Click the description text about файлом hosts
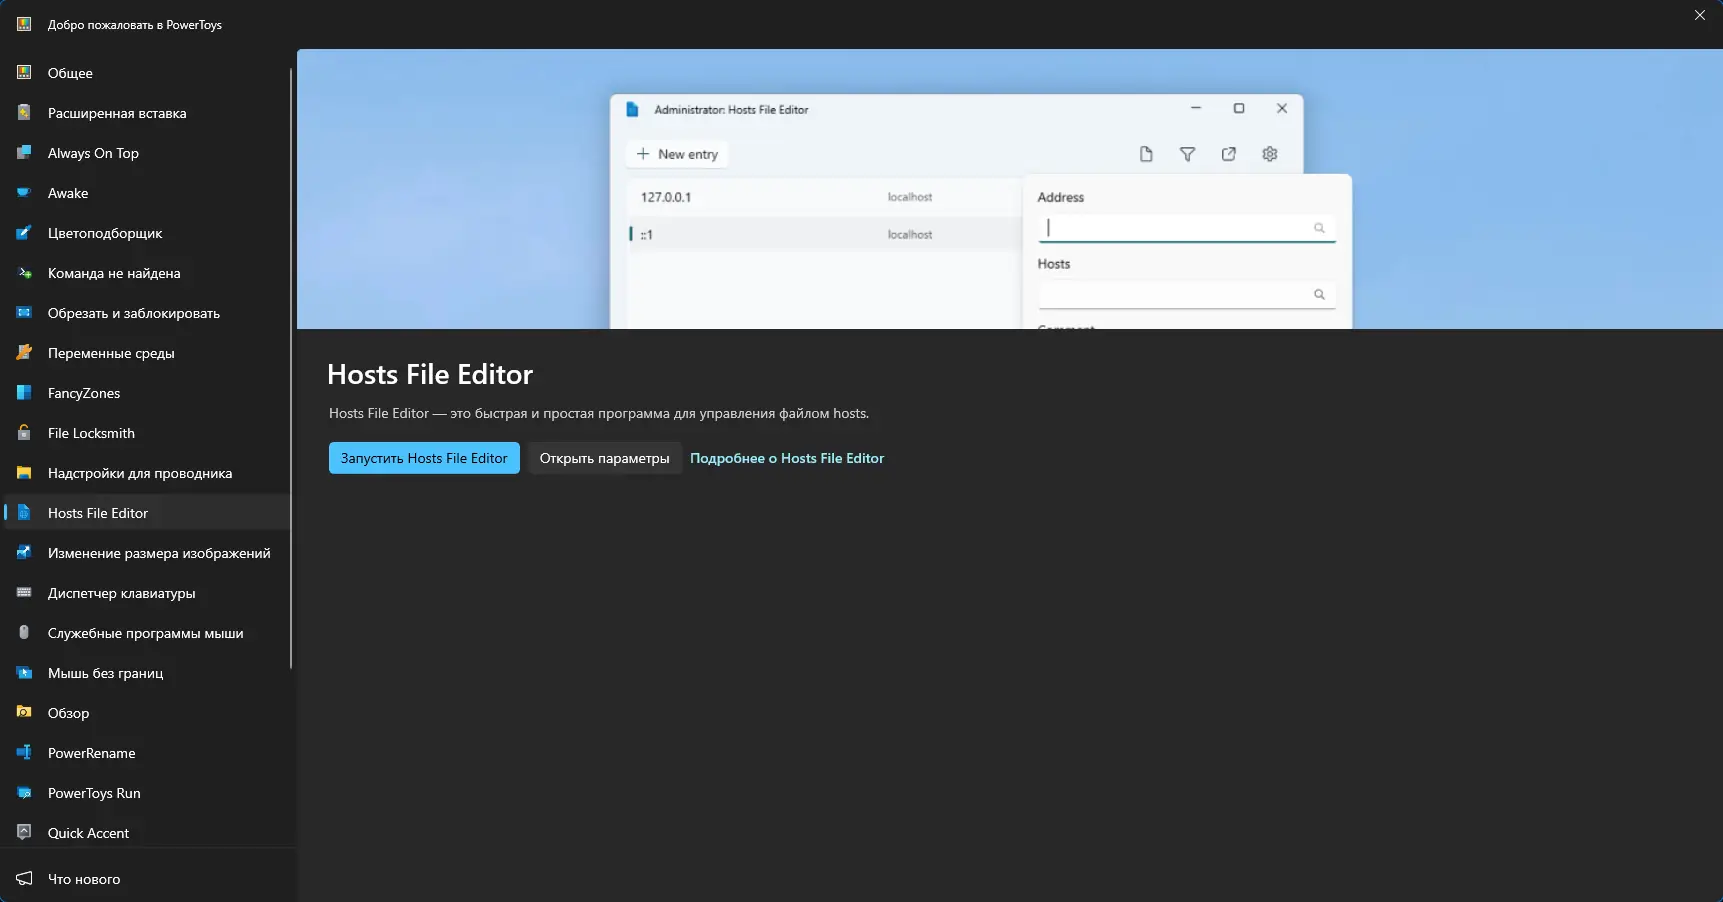The image size is (1723, 902). pos(599,413)
